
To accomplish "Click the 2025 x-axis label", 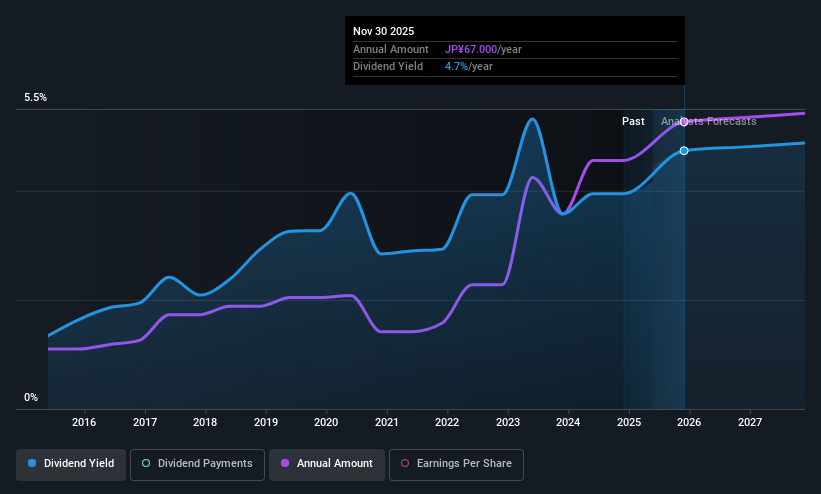I will (x=629, y=422).
